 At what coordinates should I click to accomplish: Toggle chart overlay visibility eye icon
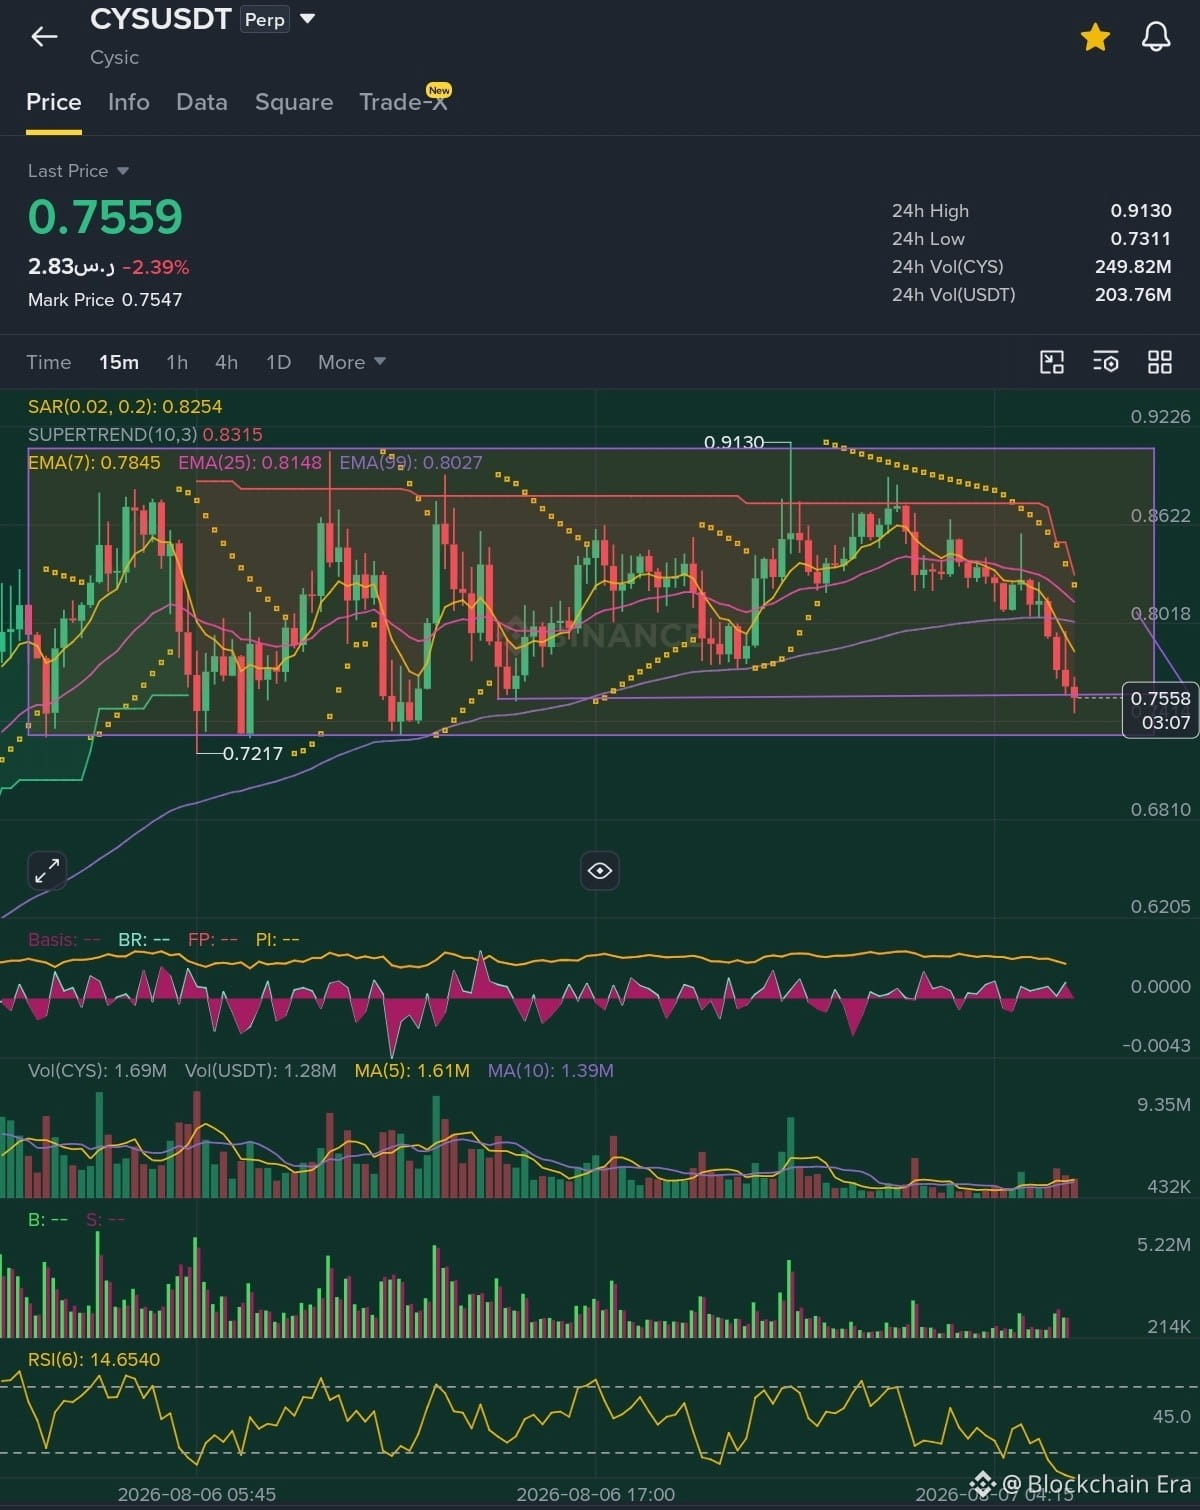tap(600, 870)
